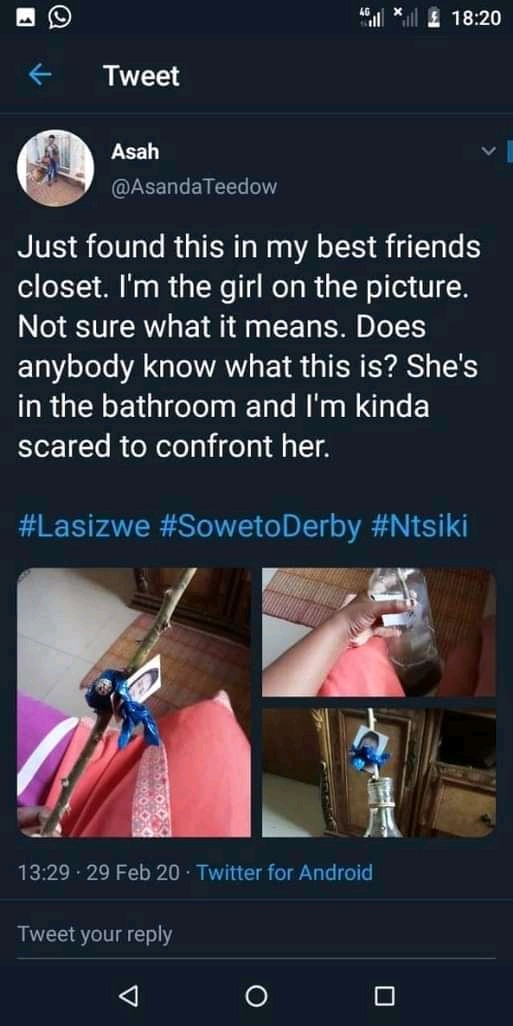Screen dimensions: 513x1026
Task: Open the hand holding bottle photo
Action: click(379, 632)
